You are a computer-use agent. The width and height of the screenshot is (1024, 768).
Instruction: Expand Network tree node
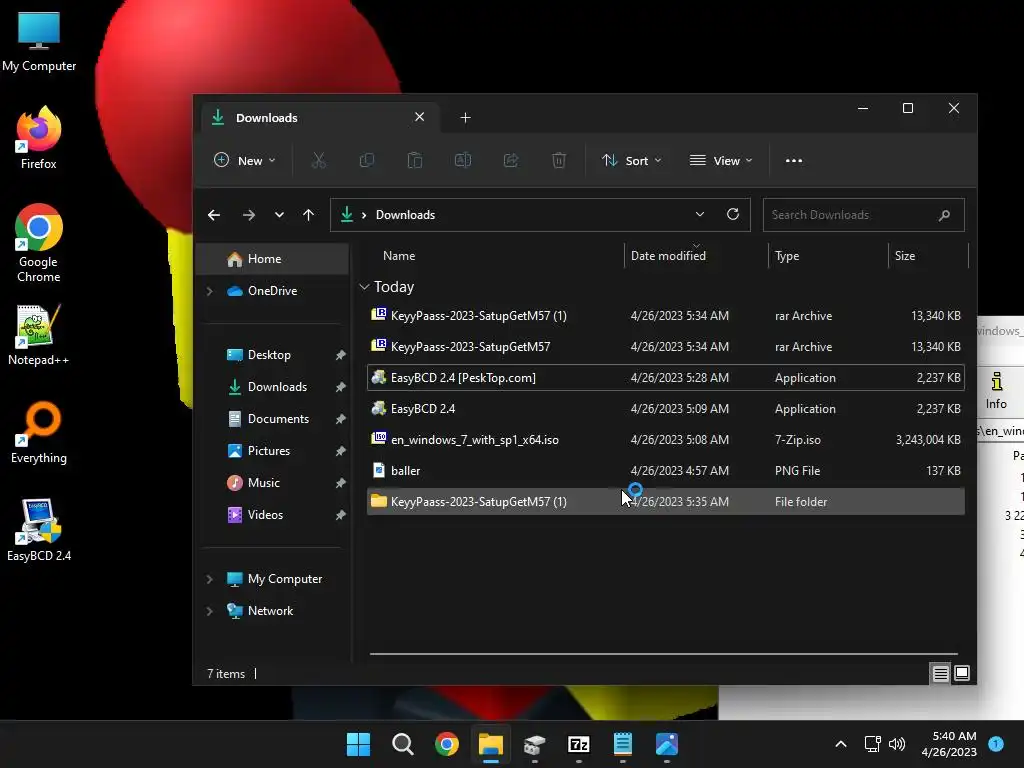pos(210,611)
